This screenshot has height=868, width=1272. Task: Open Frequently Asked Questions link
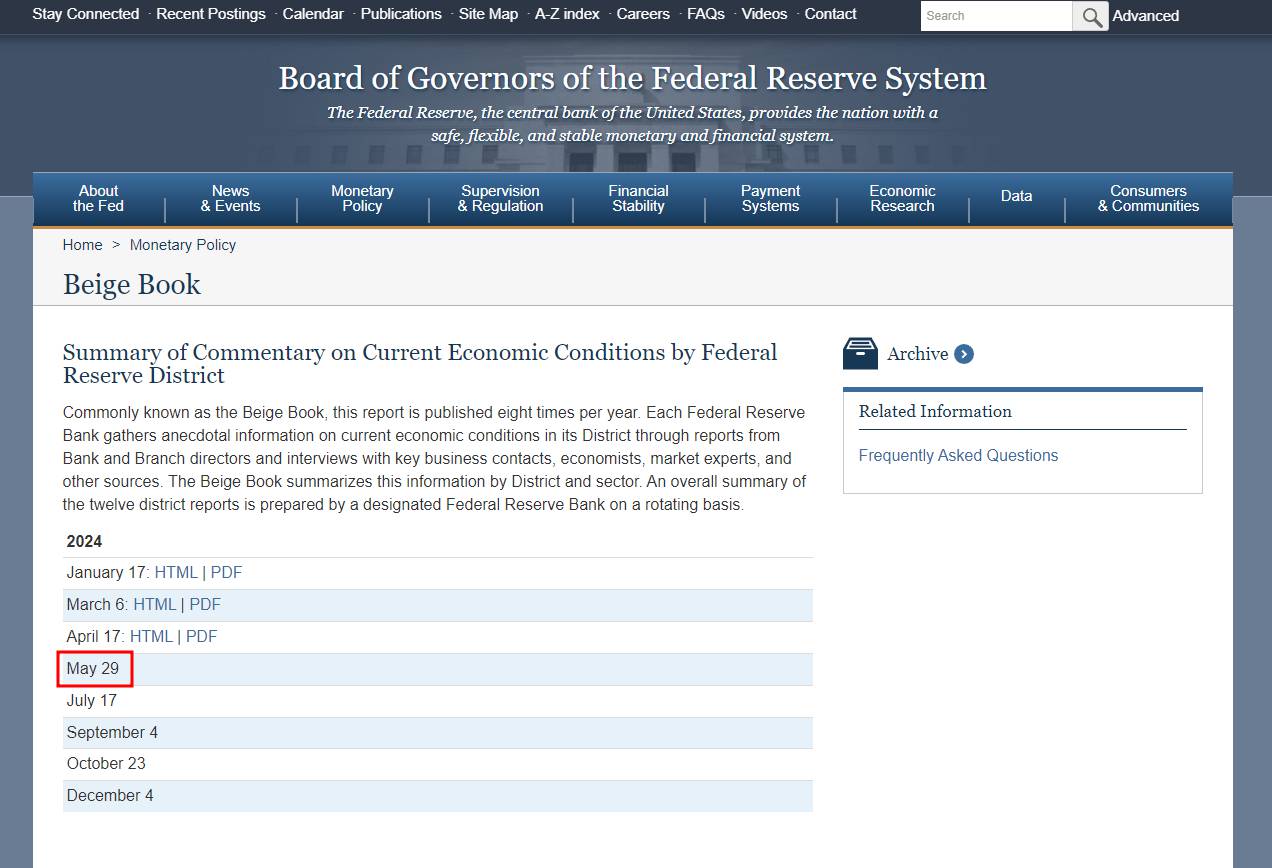tap(958, 455)
